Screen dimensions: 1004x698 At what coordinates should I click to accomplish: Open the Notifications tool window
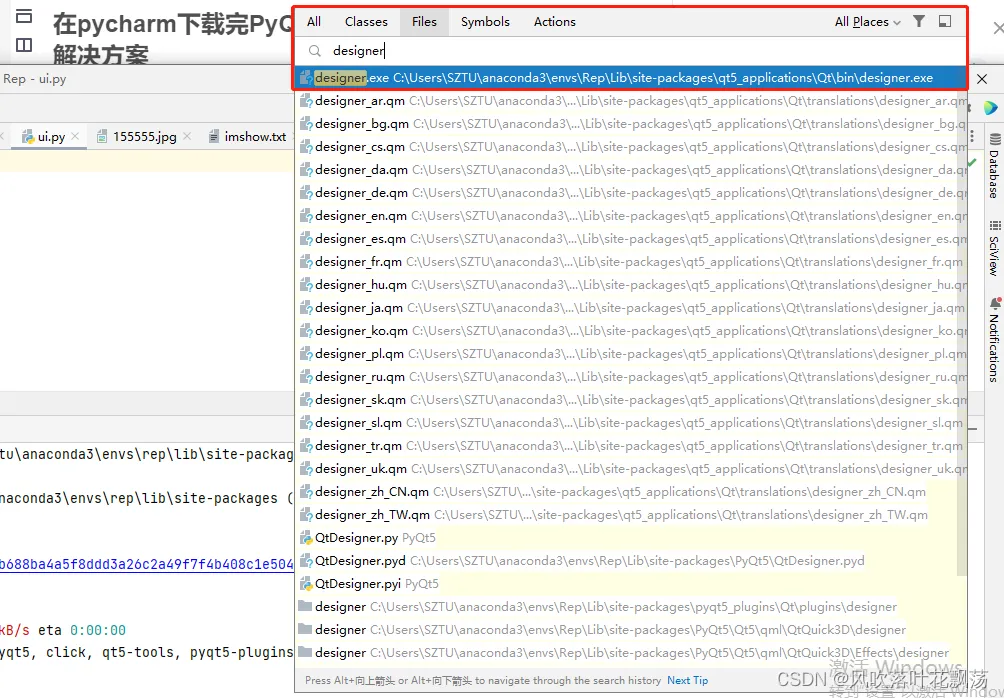(994, 339)
